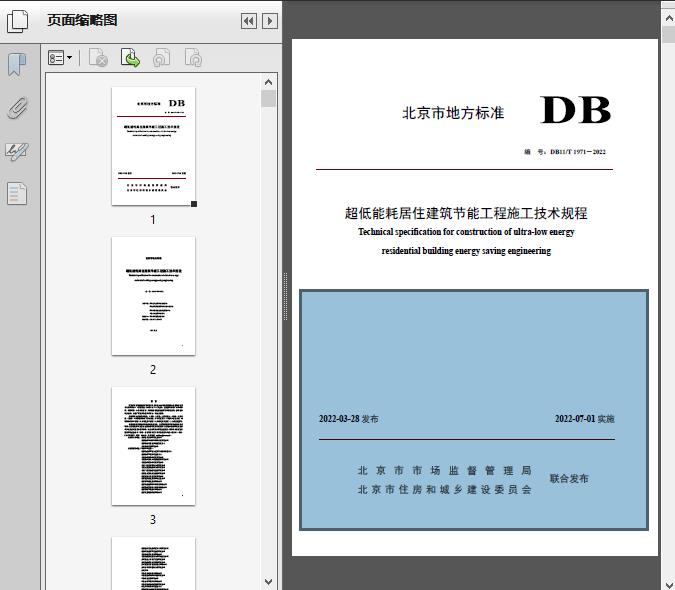The width and height of the screenshot is (675, 590).
Task: Open the Attachments paperclip panel
Action: point(17,108)
